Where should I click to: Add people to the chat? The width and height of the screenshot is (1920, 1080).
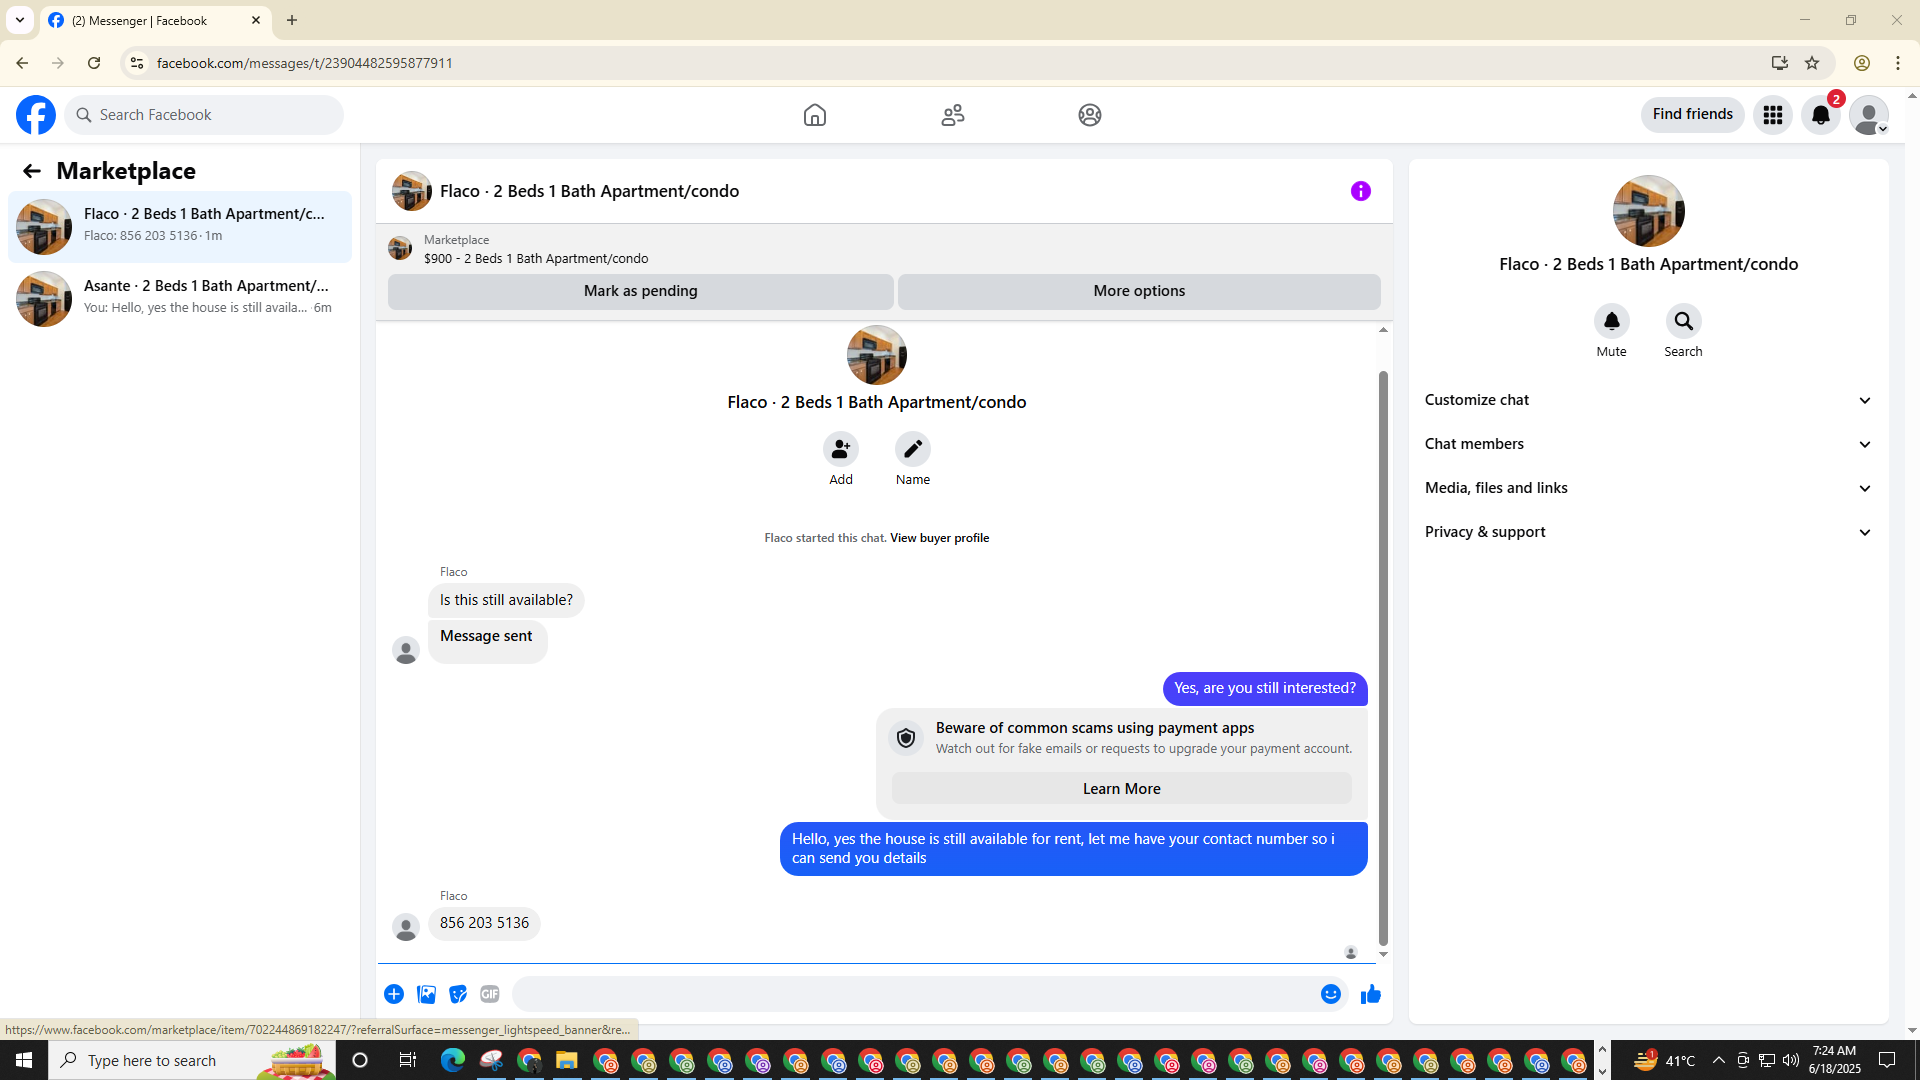[x=841, y=450]
